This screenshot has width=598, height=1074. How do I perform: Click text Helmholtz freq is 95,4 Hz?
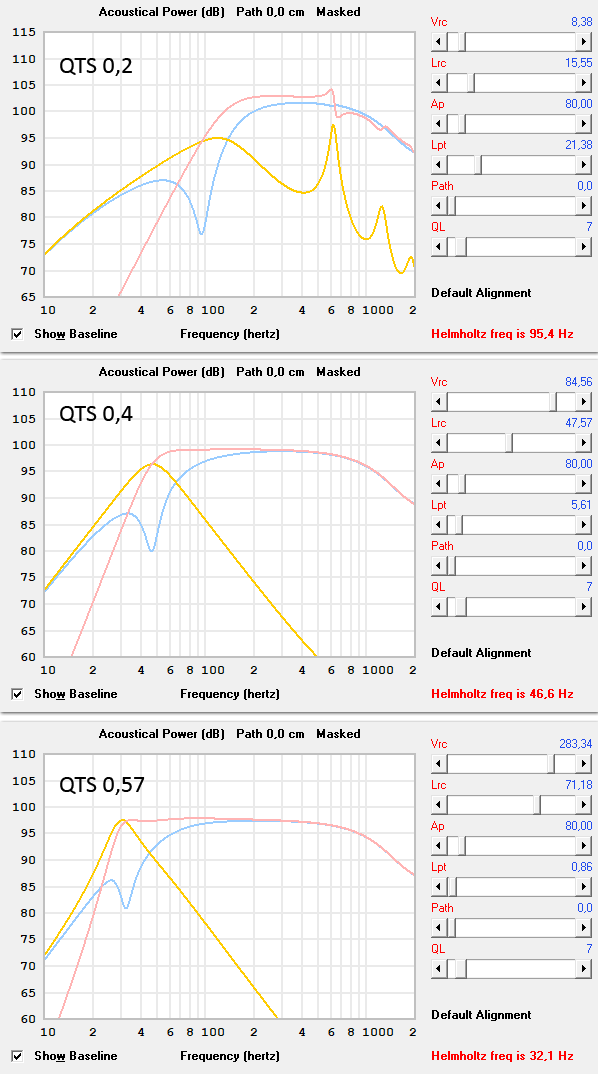pos(502,334)
